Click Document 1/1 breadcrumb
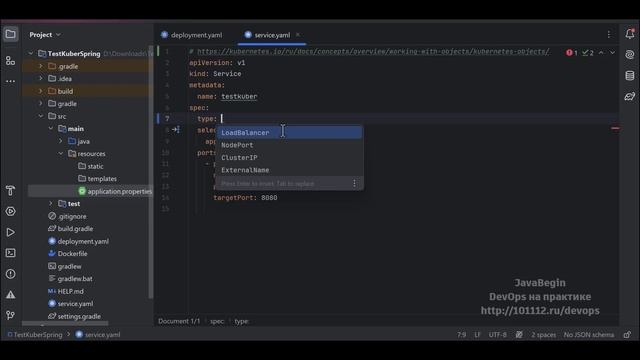Viewport: 640px width, 360px height. (x=179, y=321)
